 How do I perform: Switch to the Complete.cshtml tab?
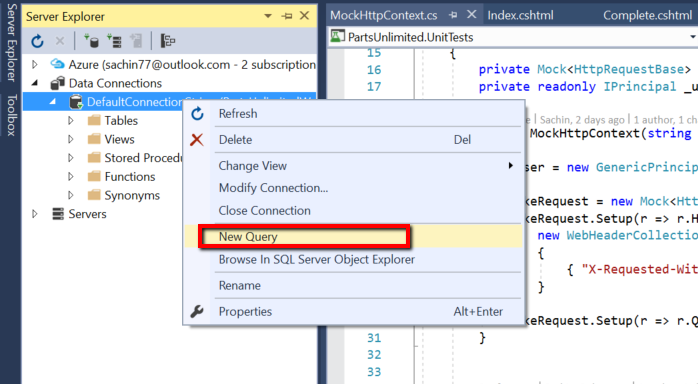(x=648, y=16)
